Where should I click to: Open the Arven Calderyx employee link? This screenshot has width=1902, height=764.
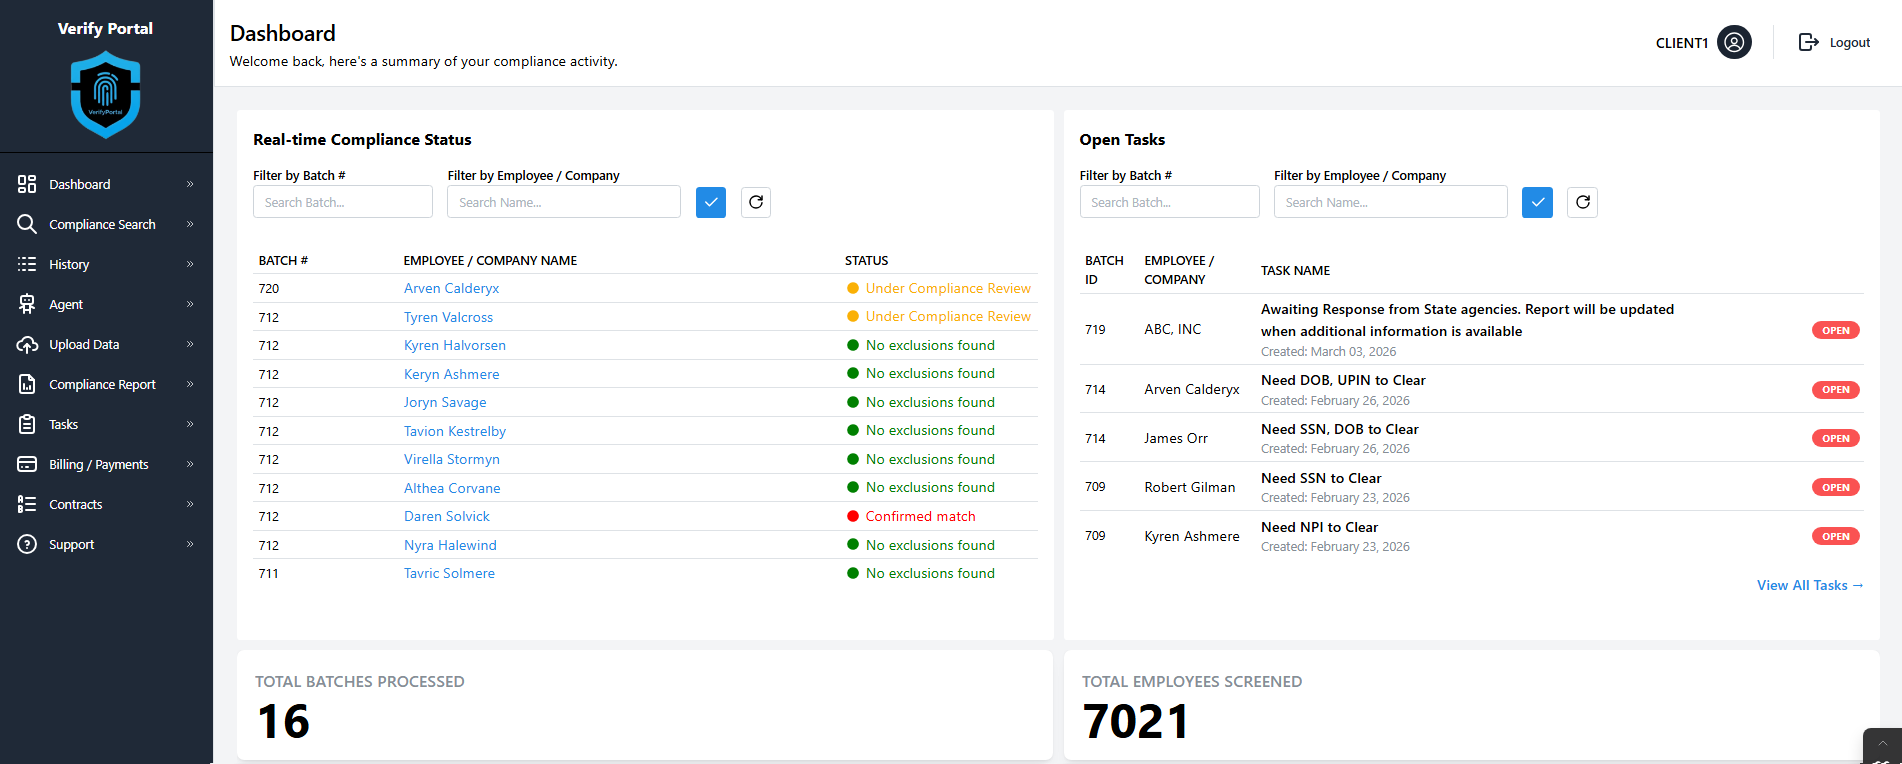click(451, 288)
